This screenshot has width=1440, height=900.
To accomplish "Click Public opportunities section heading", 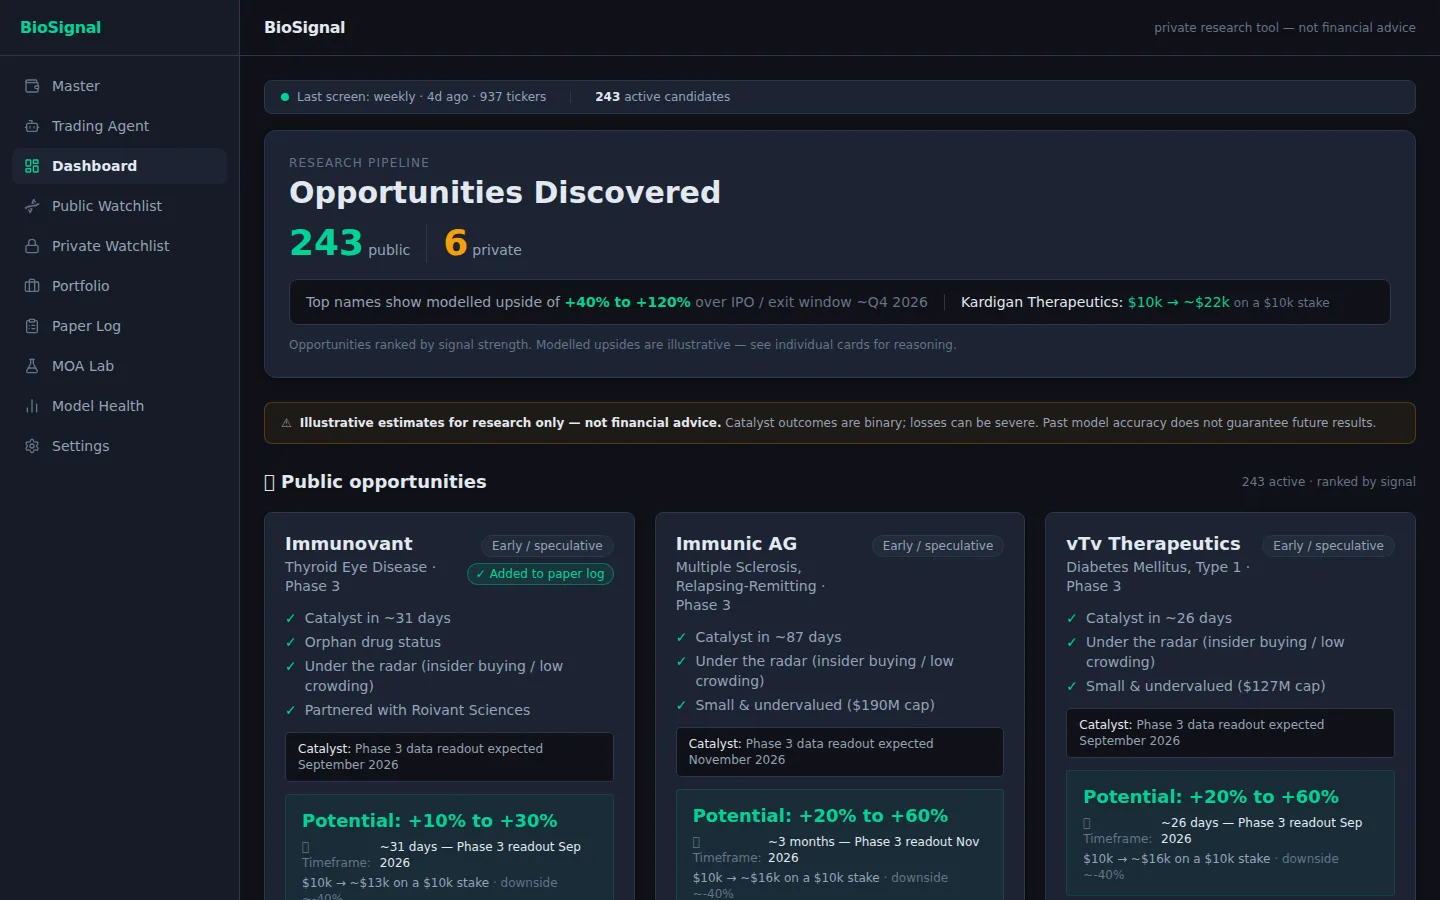I will (375, 482).
